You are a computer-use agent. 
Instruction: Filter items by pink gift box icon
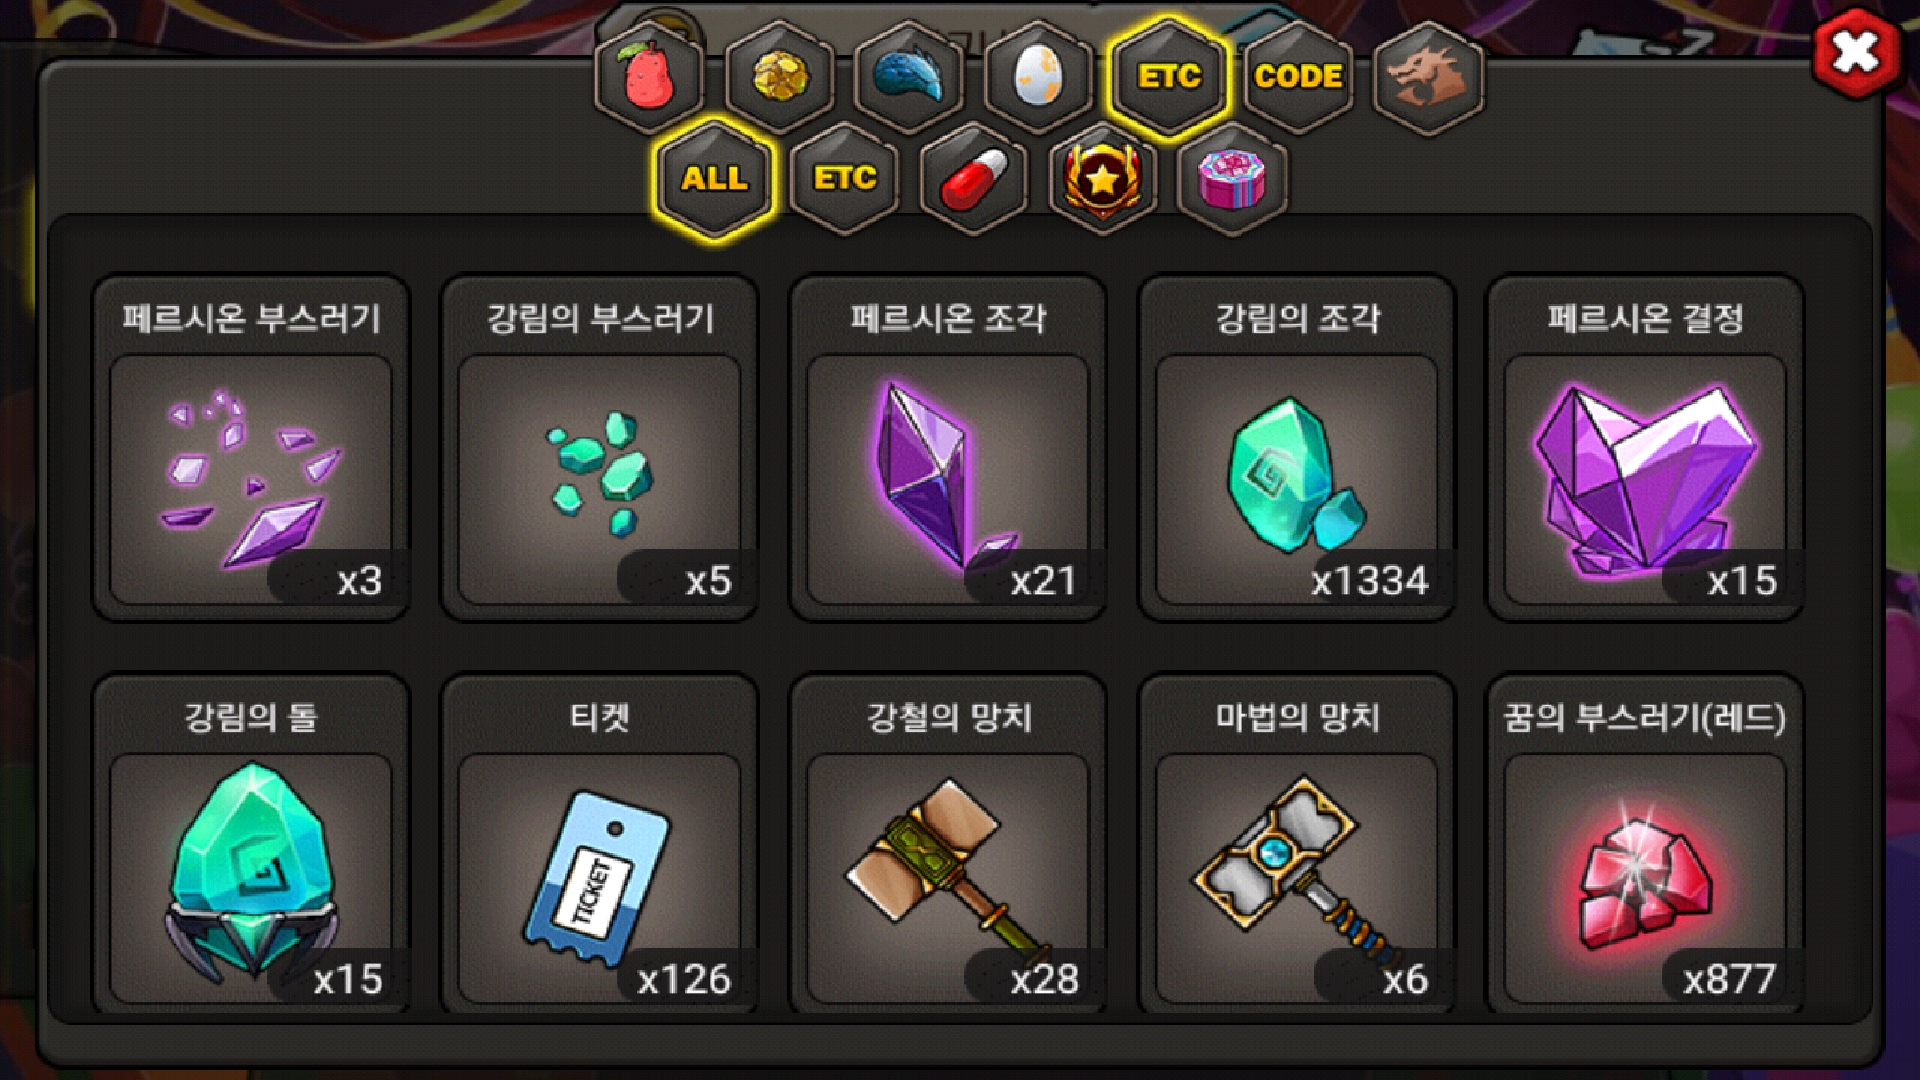pyautogui.click(x=1232, y=179)
